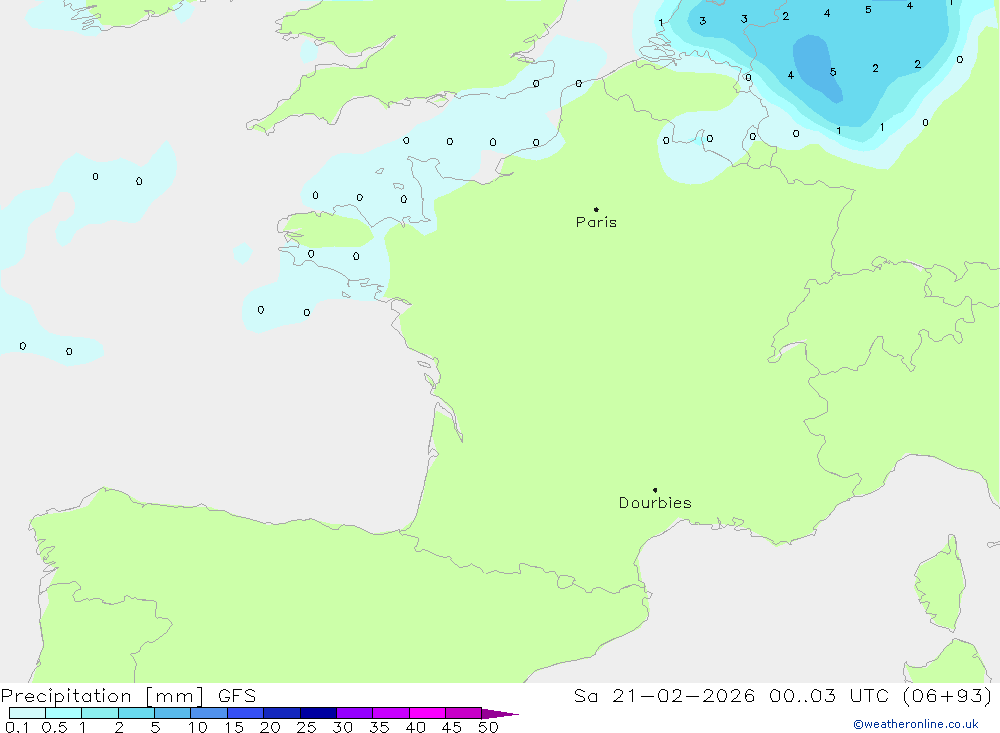1000x733 pixels.
Task: Pick the 10–15 mm legend color swatch
Action: pyautogui.click(x=209, y=713)
